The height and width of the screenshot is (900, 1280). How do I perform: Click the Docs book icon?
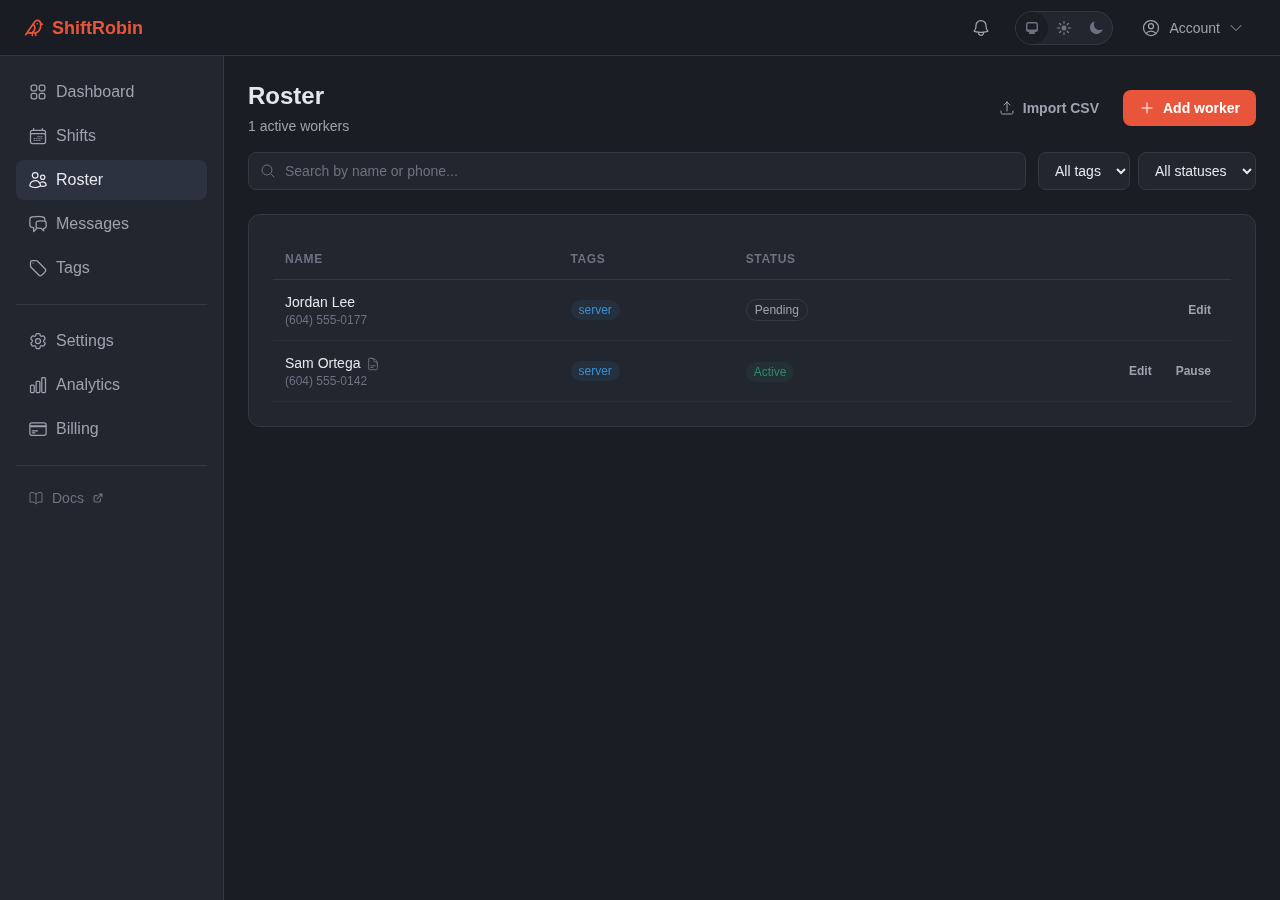click(36, 498)
